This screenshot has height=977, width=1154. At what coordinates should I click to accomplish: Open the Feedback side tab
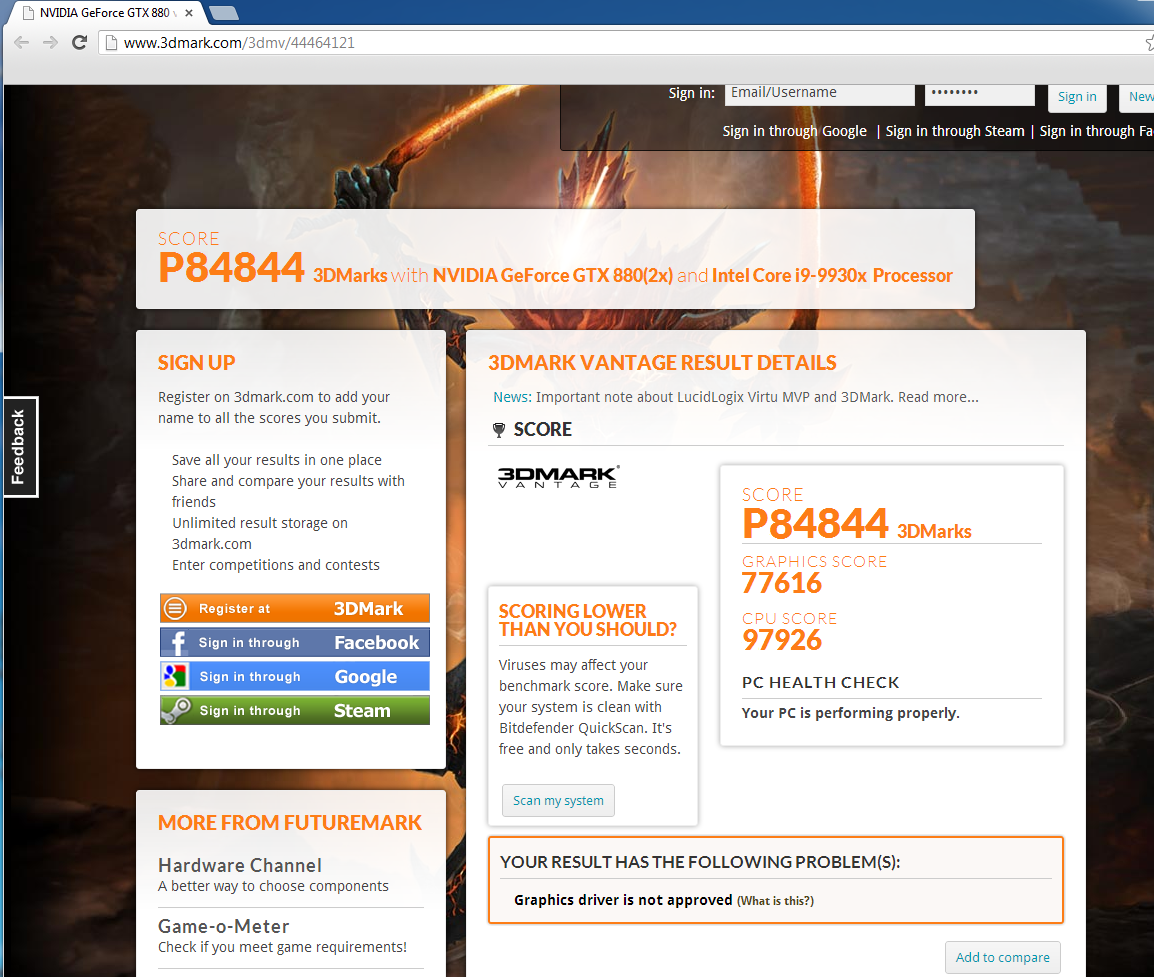[19, 447]
